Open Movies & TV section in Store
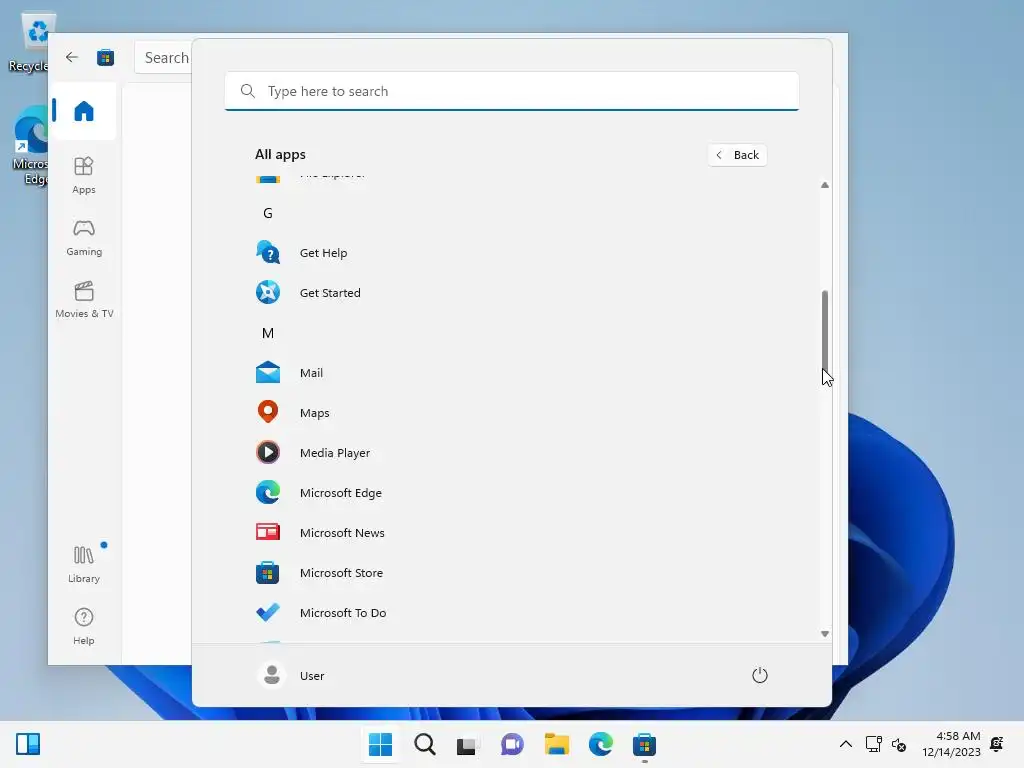 (x=84, y=299)
